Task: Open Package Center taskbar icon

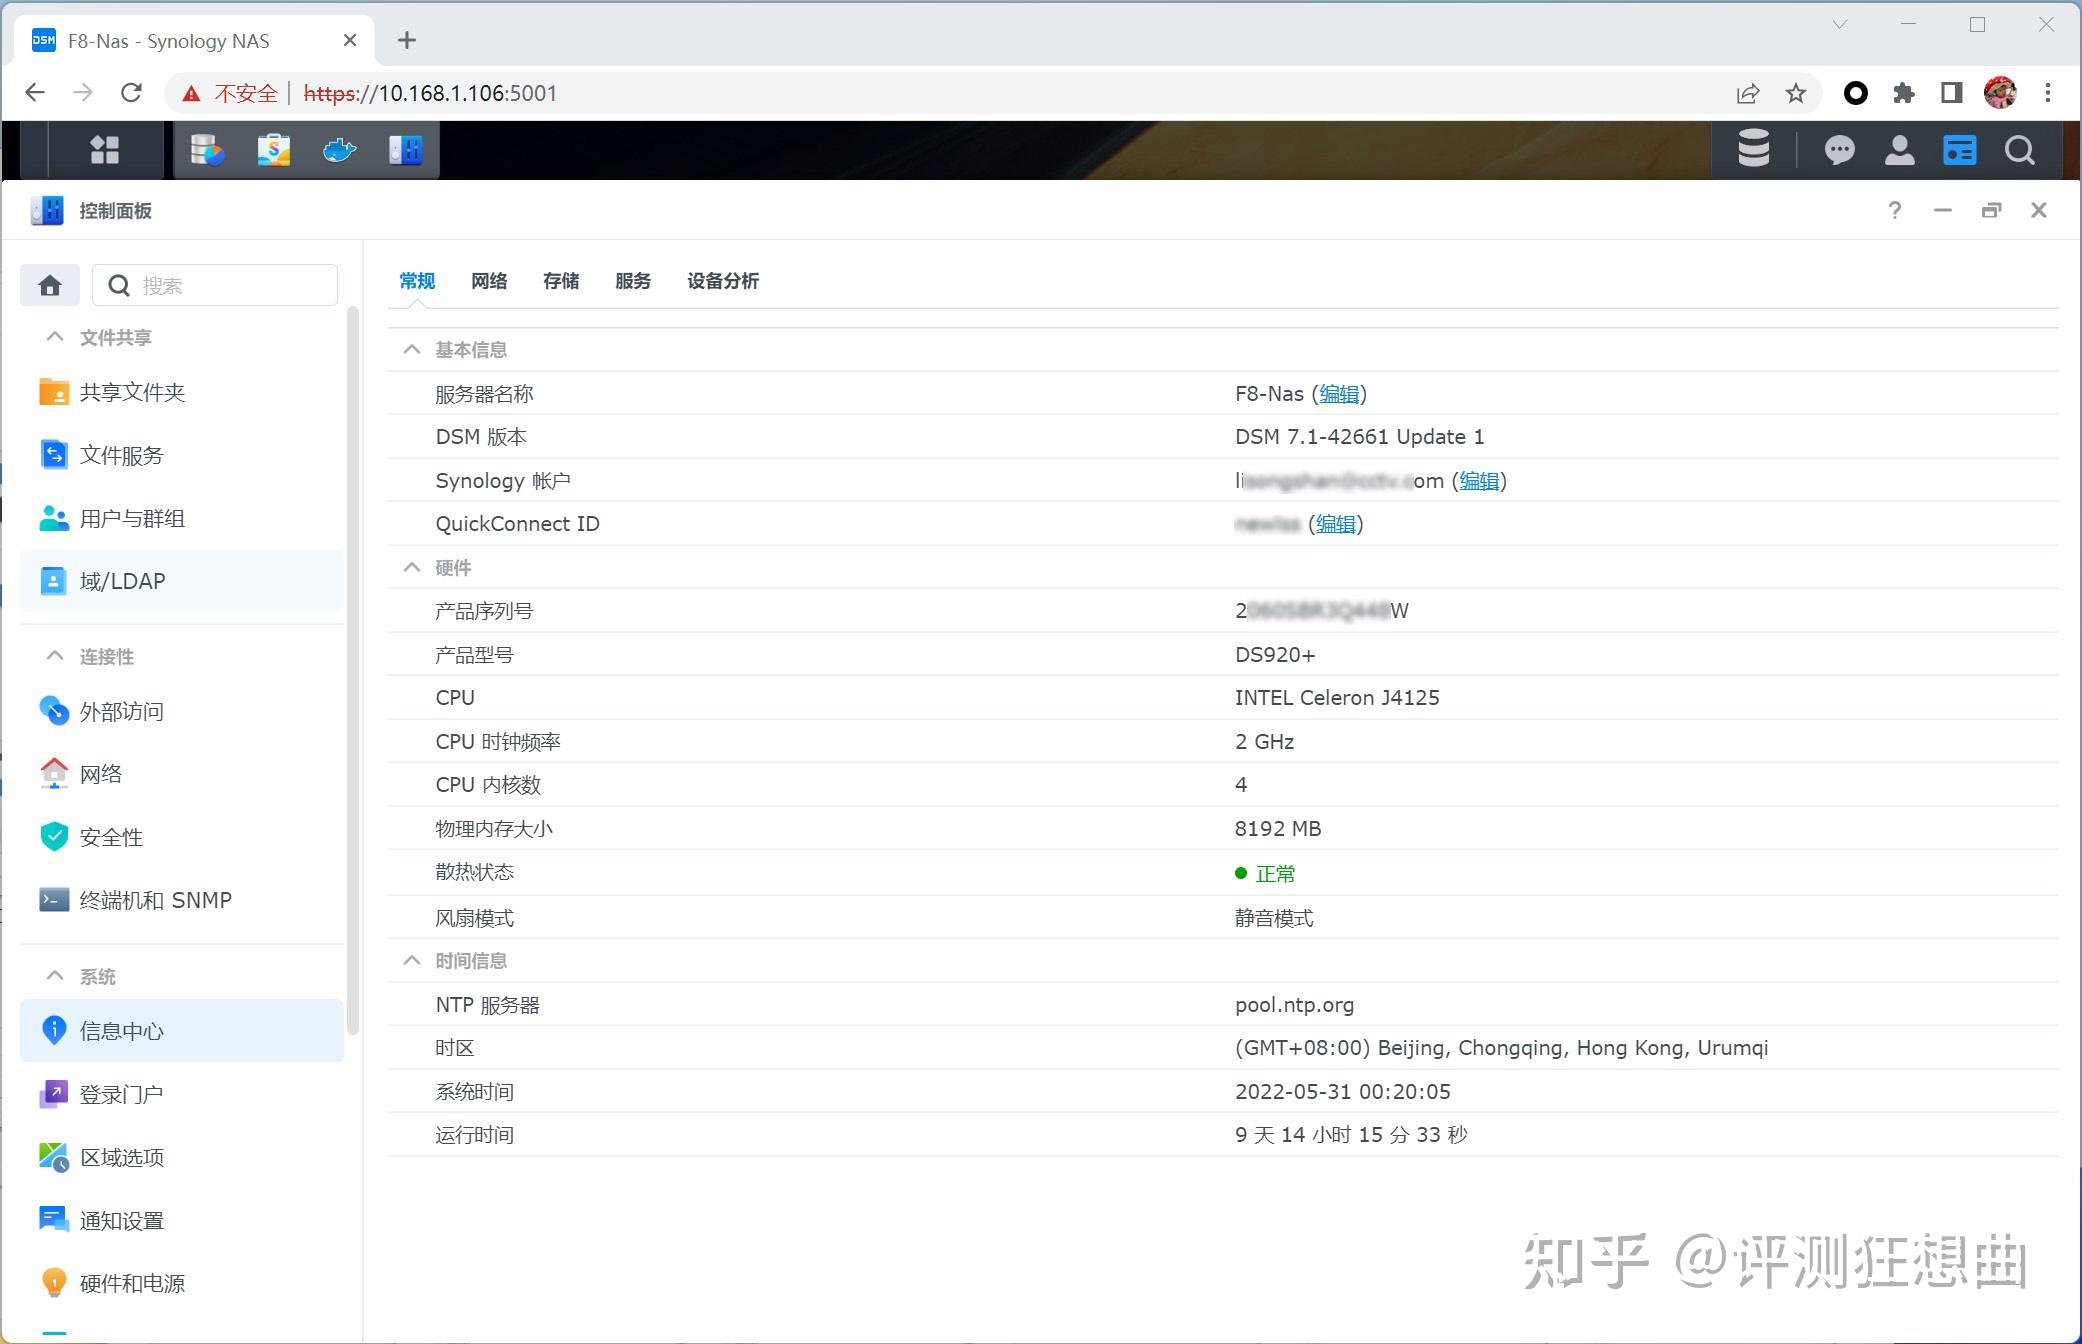Action: (273, 150)
